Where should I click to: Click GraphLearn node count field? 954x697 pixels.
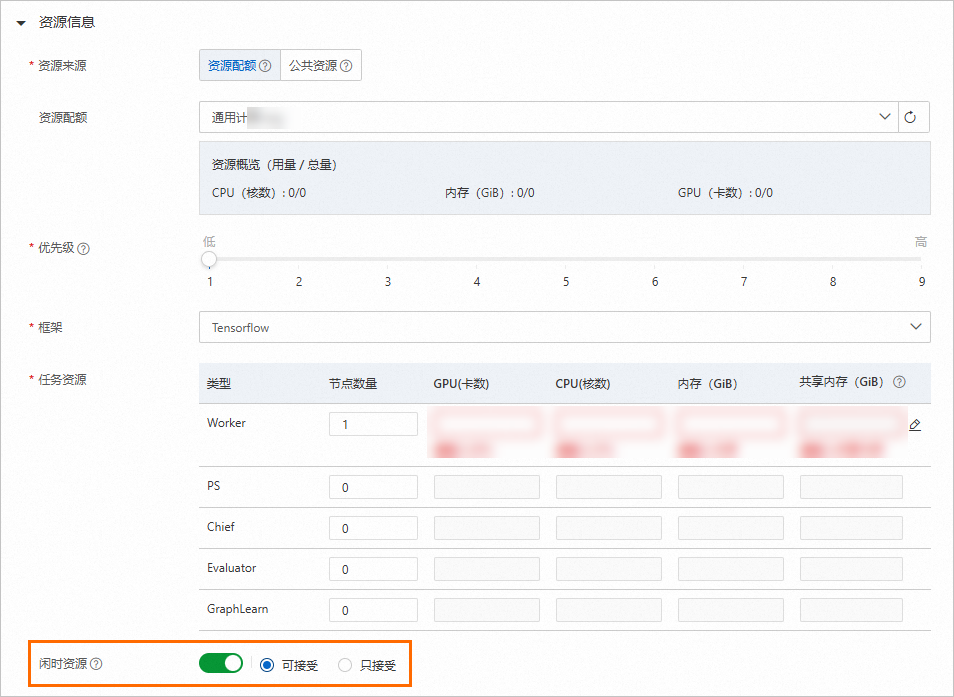pos(374,610)
